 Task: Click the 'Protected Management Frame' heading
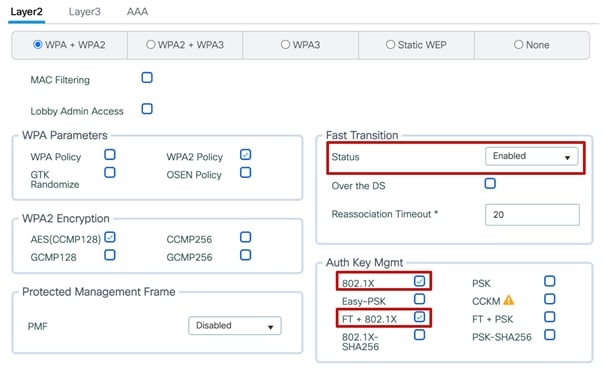point(99,292)
